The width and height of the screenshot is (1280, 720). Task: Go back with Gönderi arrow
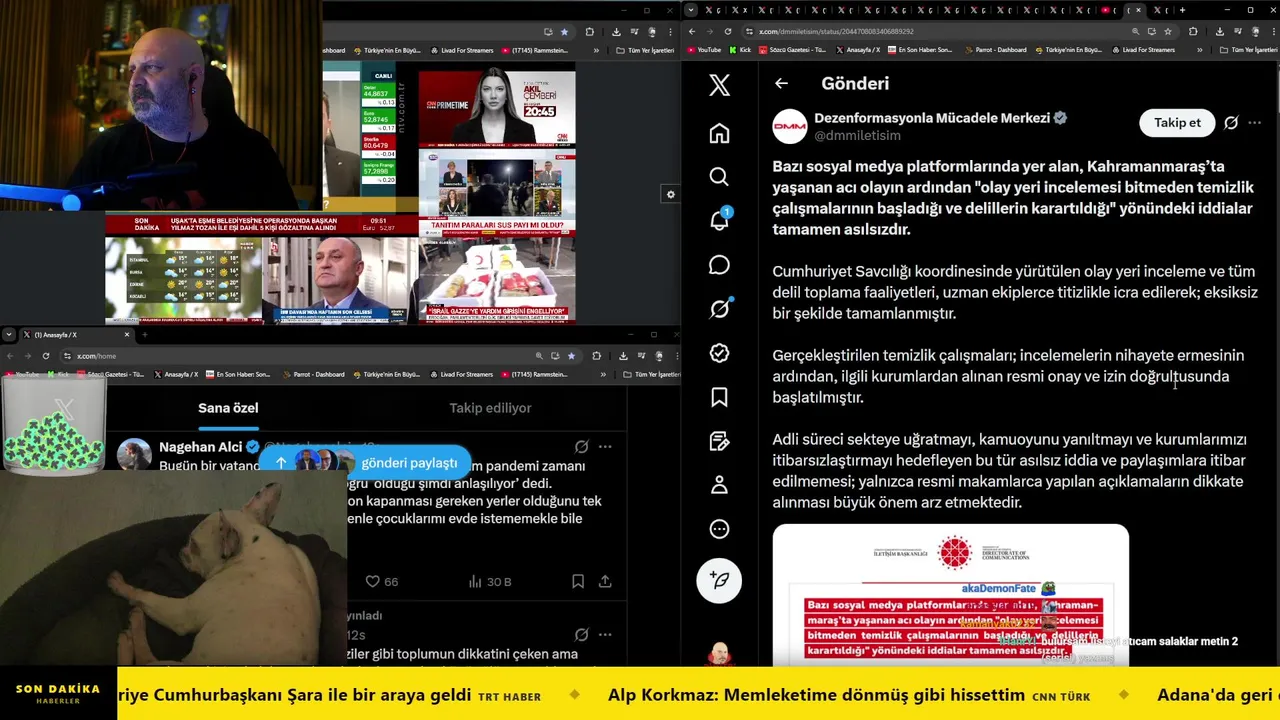tap(781, 84)
